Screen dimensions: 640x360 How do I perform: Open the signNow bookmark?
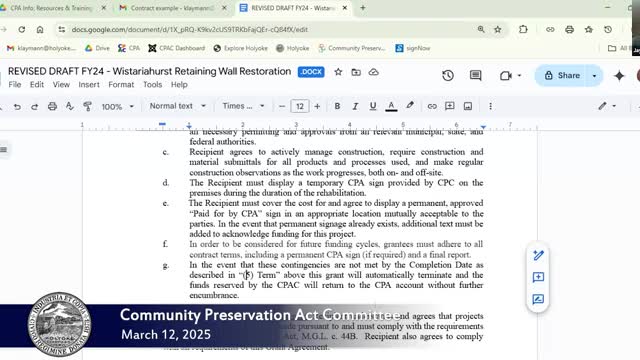pos(413,48)
